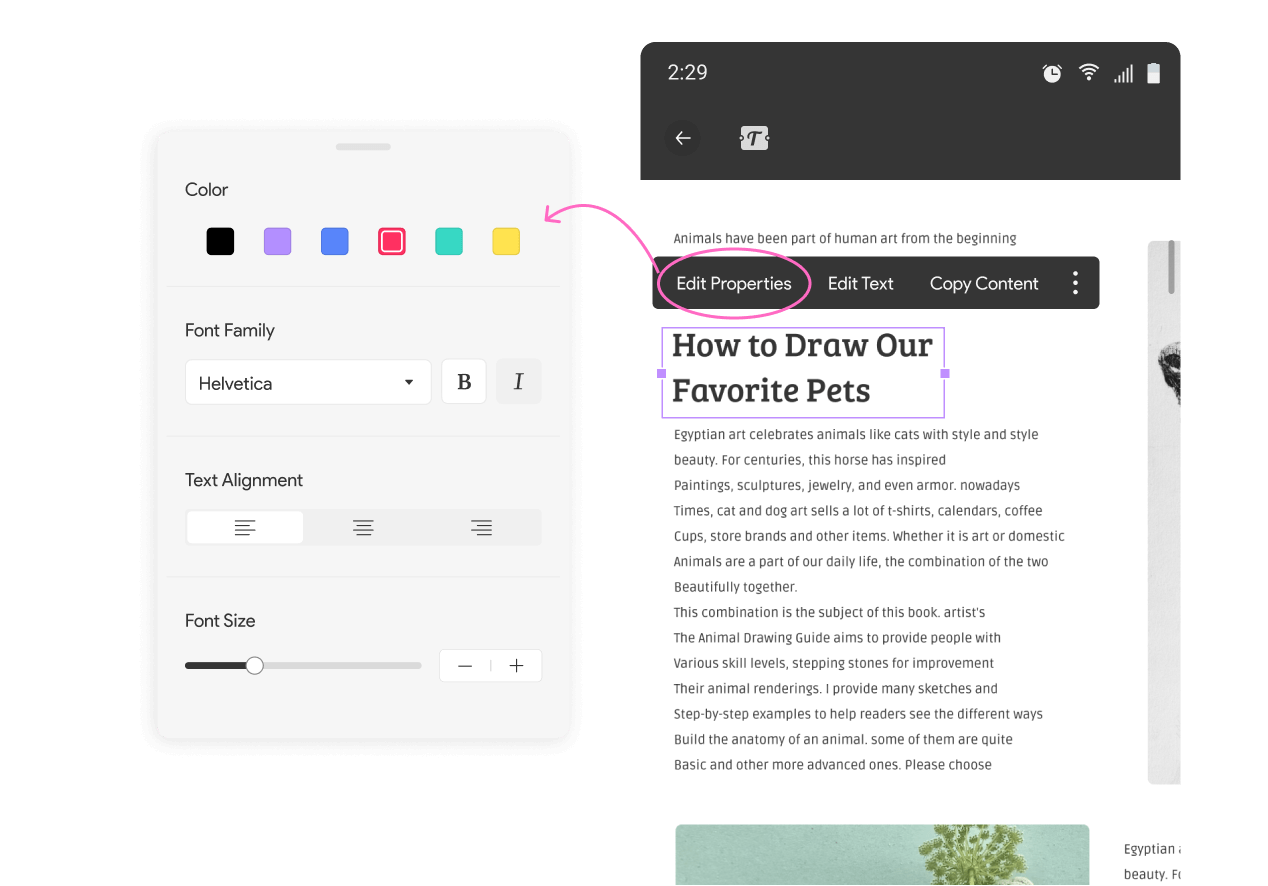
Task: Increase font size with plus button
Action: coord(516,666)
